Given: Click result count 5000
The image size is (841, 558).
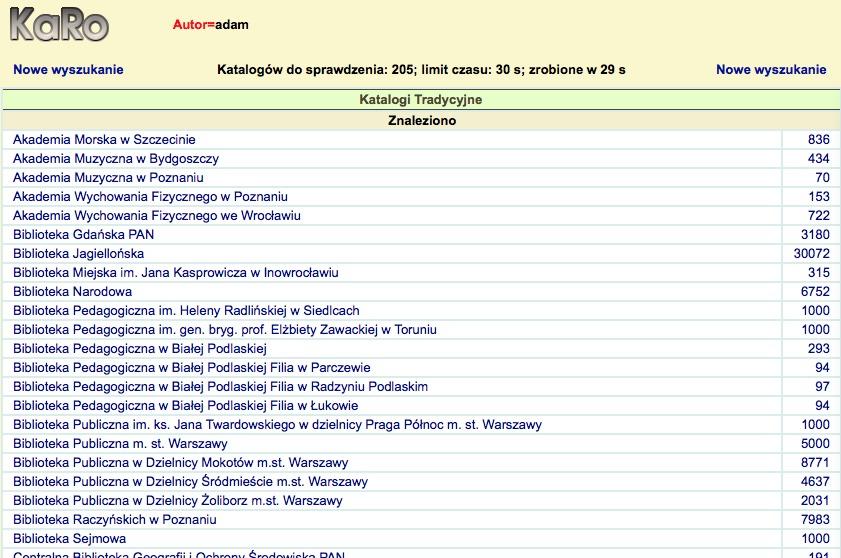Looking at the screenshot, I should (x=815, y=444).
